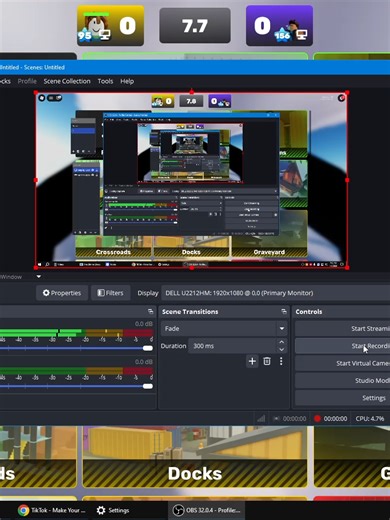Open the source Filters dialog
390x520 pixels.
(110, 293)
